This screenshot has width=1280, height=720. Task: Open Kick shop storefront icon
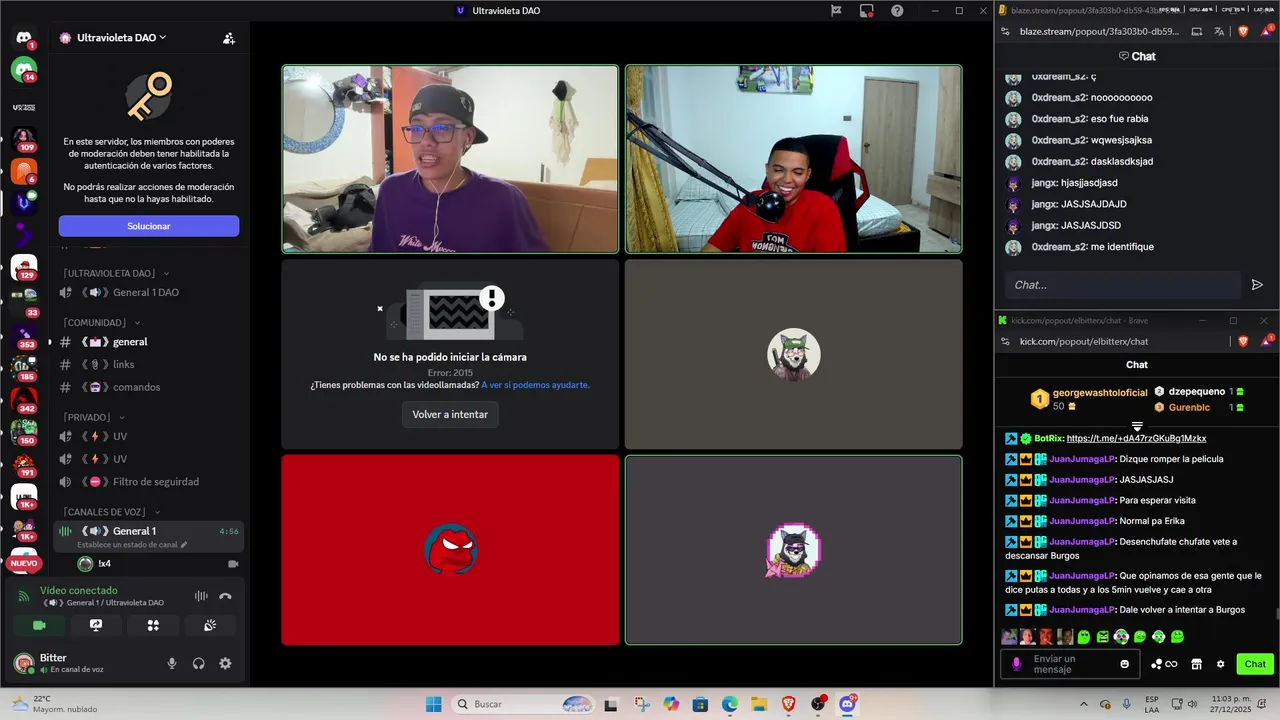(1196, 664)
